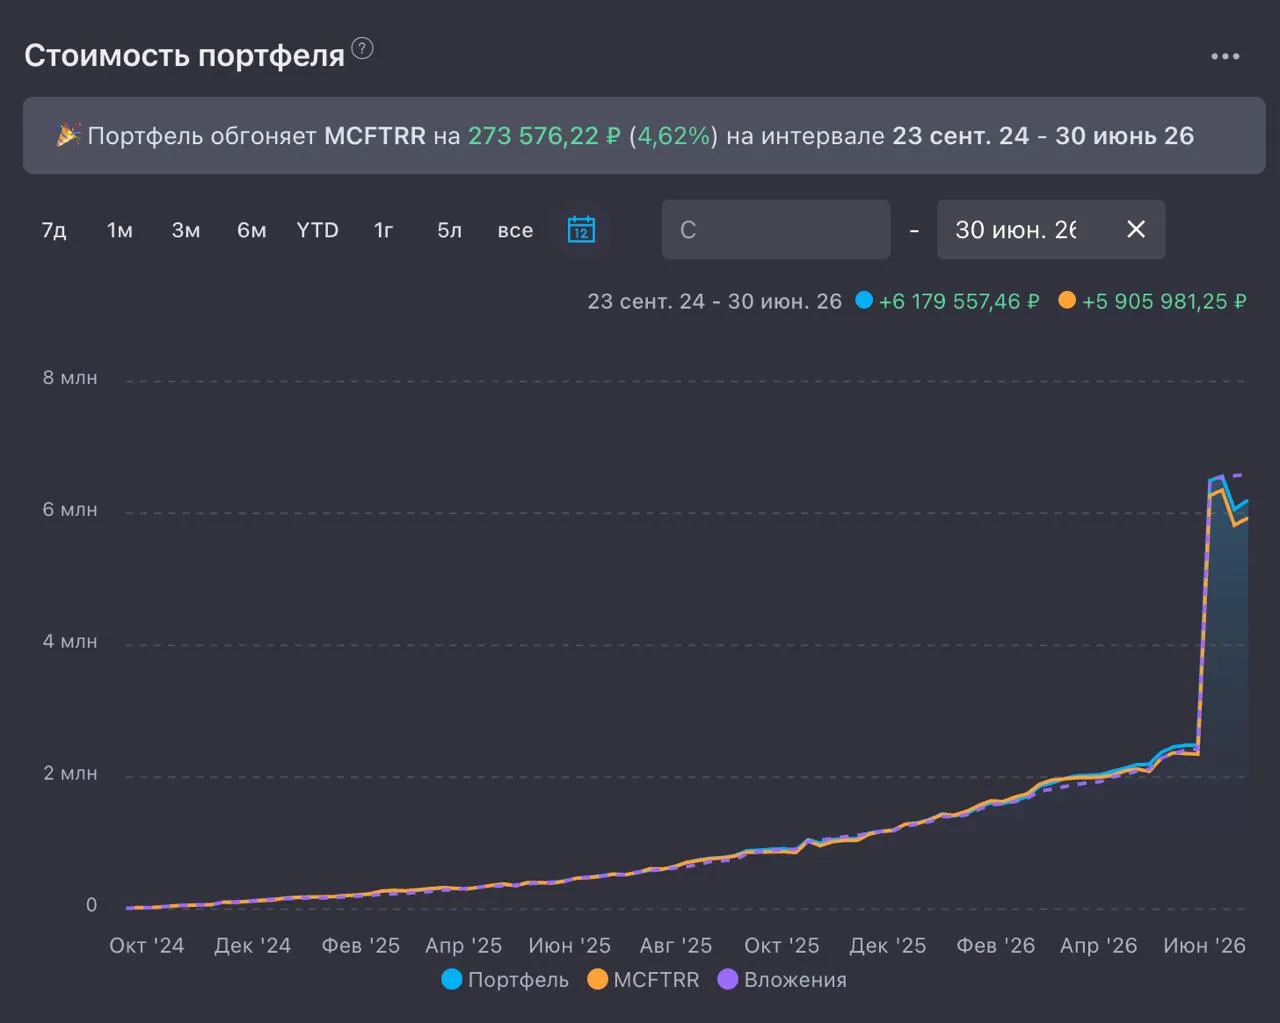Open the three-dot options menu

point(1225,57)
